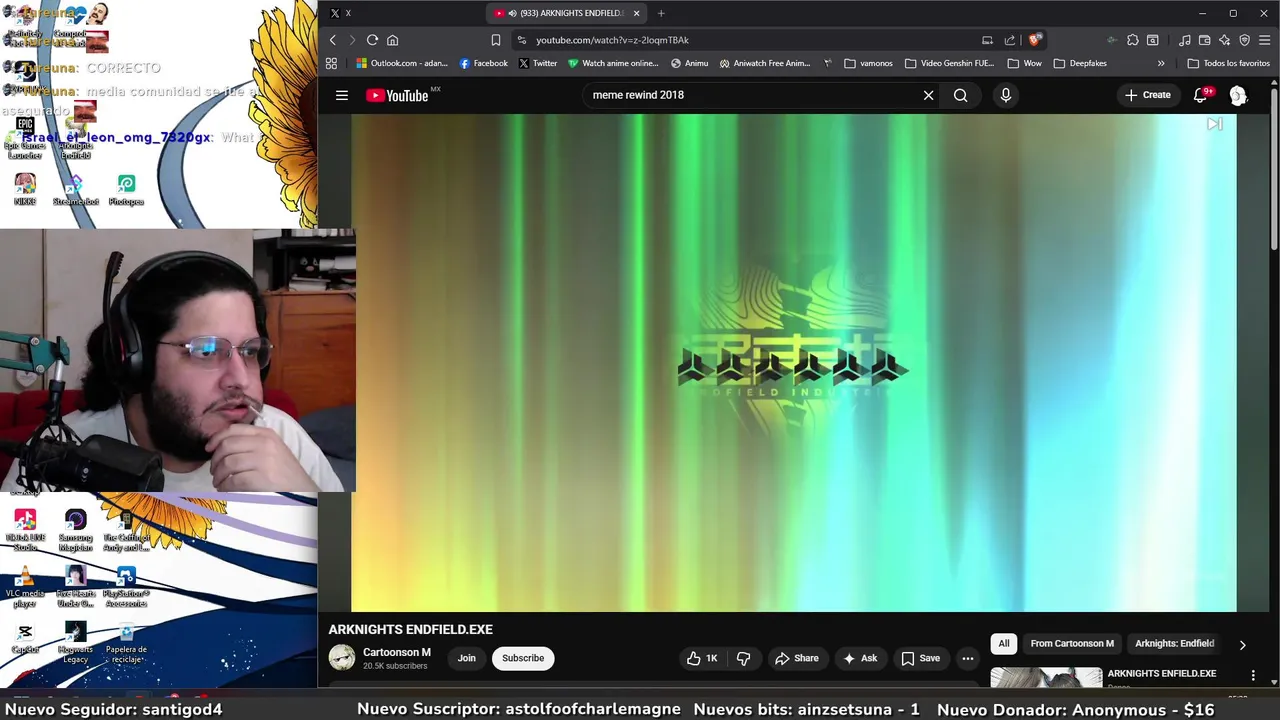Viewport: 1280px width, 720px height.
Task: Open more actions three-dot menu
Action: (967, 658)
